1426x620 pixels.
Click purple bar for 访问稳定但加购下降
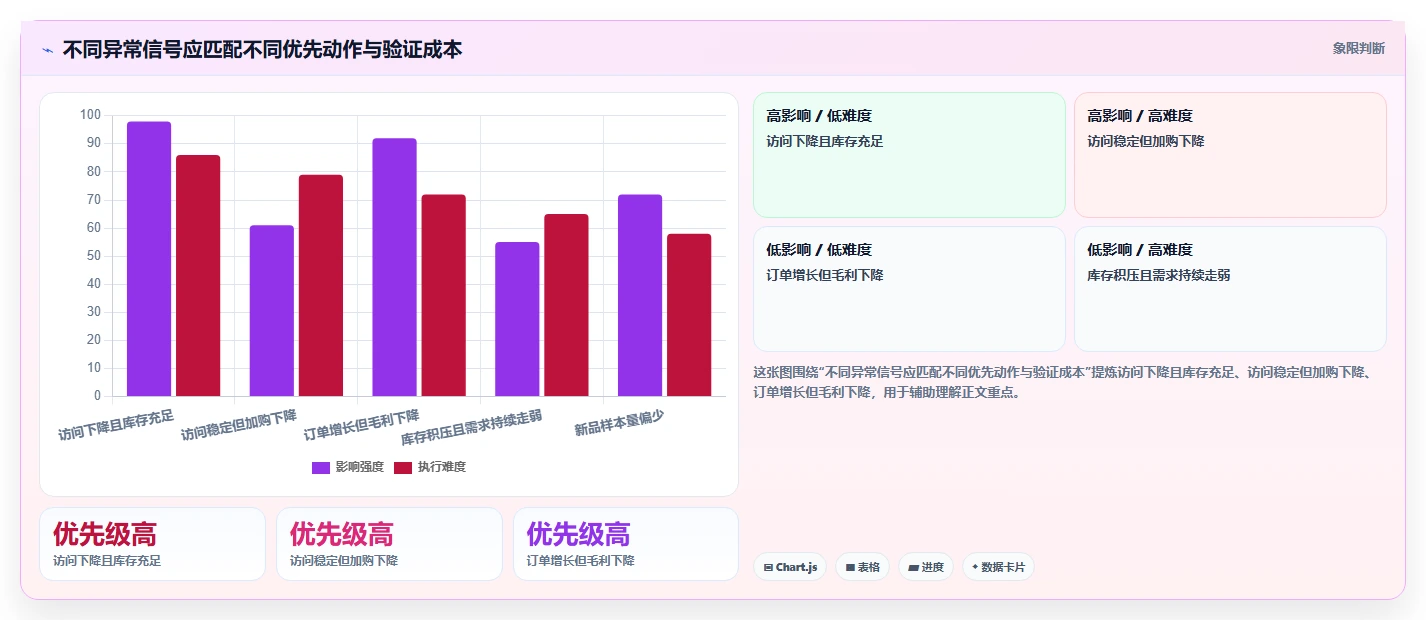click(272, 311)
